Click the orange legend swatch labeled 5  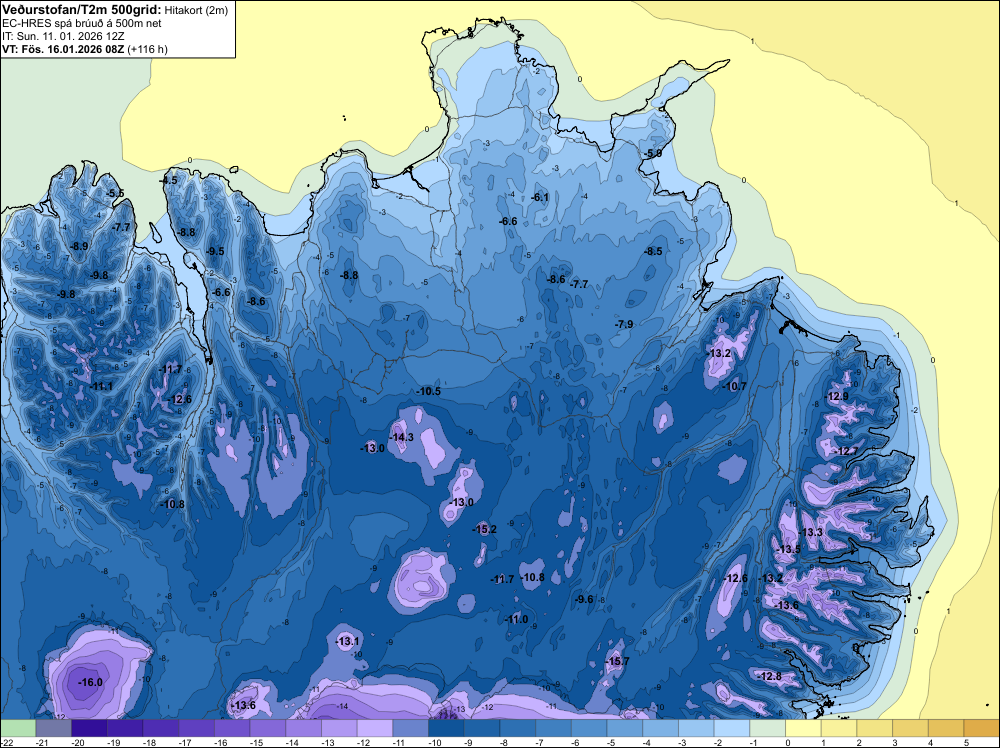[982, 728]
